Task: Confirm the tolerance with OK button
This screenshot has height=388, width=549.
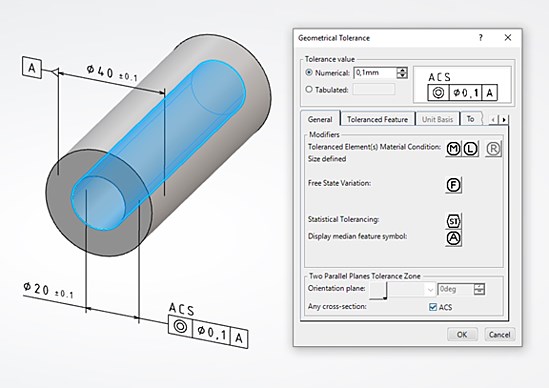Action: click(x=462, y=334)
